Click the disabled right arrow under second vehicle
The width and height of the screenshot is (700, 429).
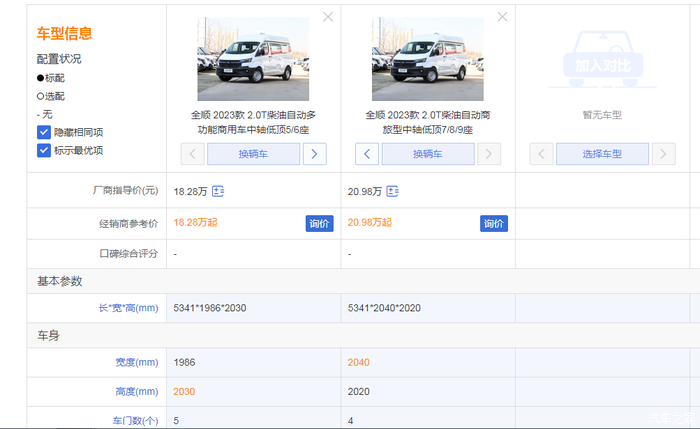pyautogui.click(x=489, y=154)
